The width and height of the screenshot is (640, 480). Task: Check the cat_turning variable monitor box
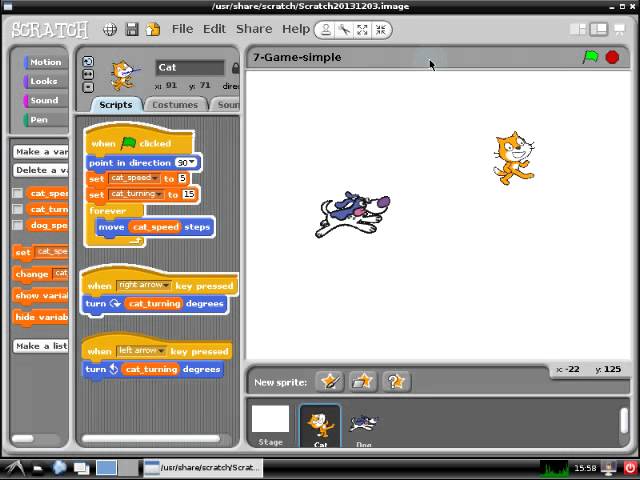point(18,209)
